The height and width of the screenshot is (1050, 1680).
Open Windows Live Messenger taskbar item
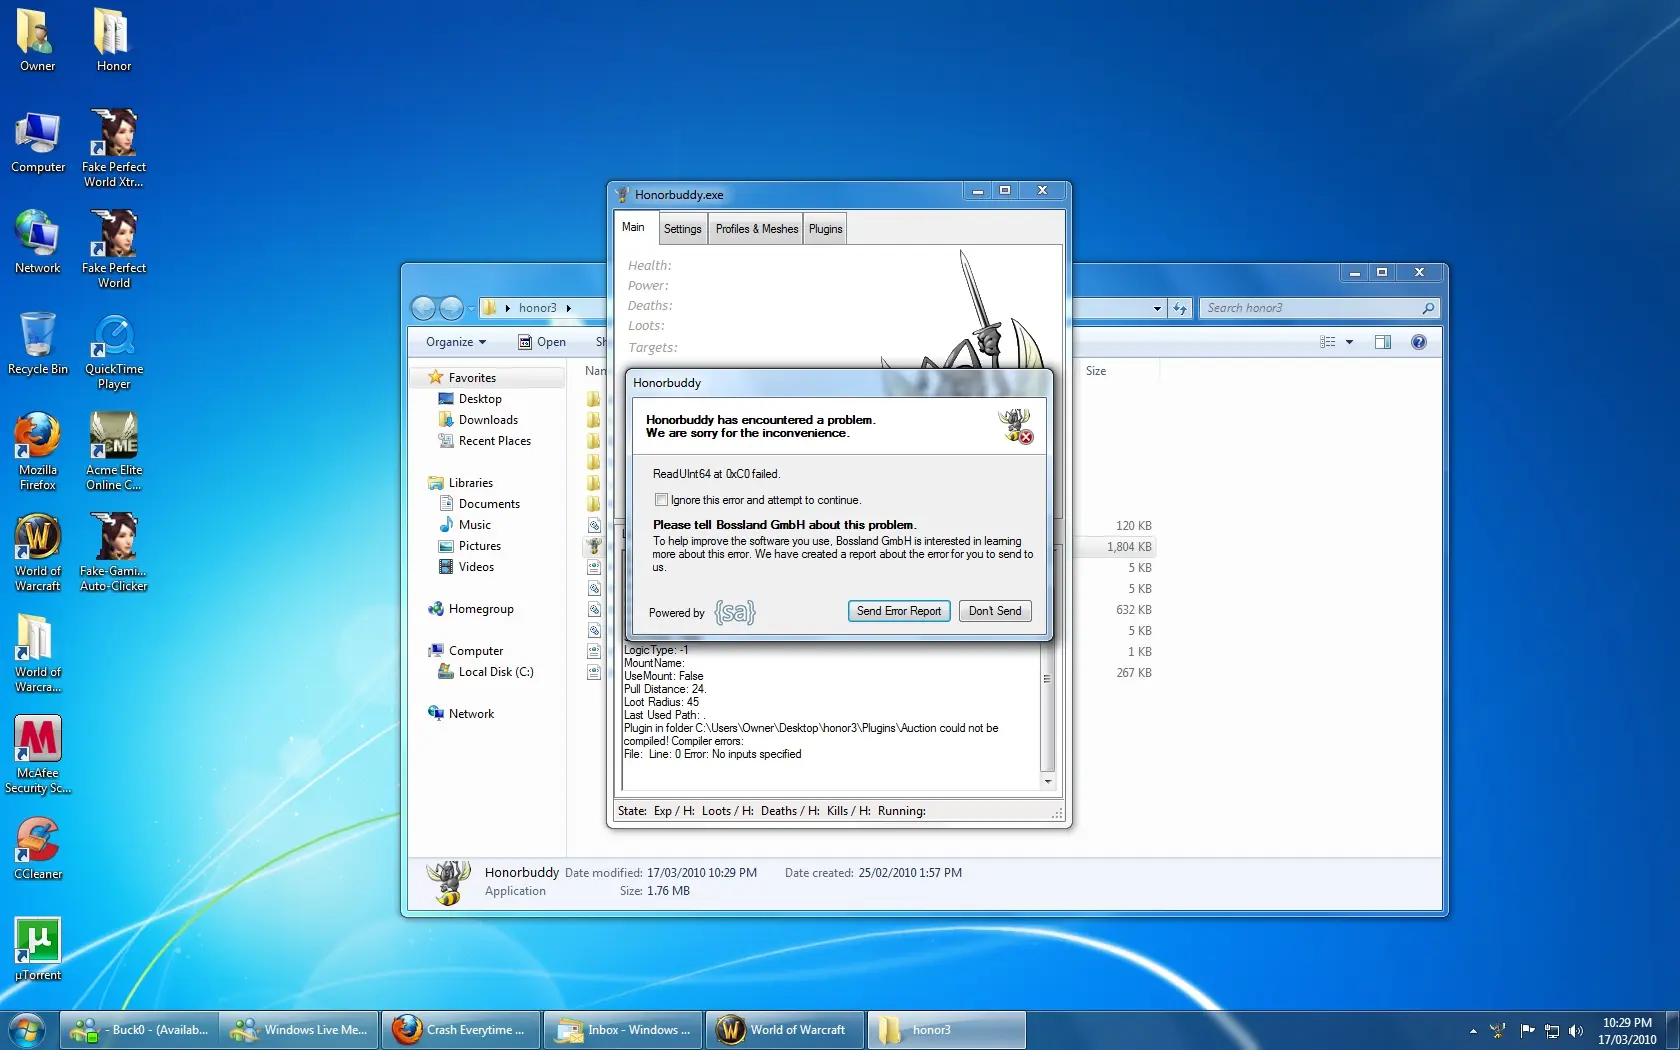coord(300,1030)
